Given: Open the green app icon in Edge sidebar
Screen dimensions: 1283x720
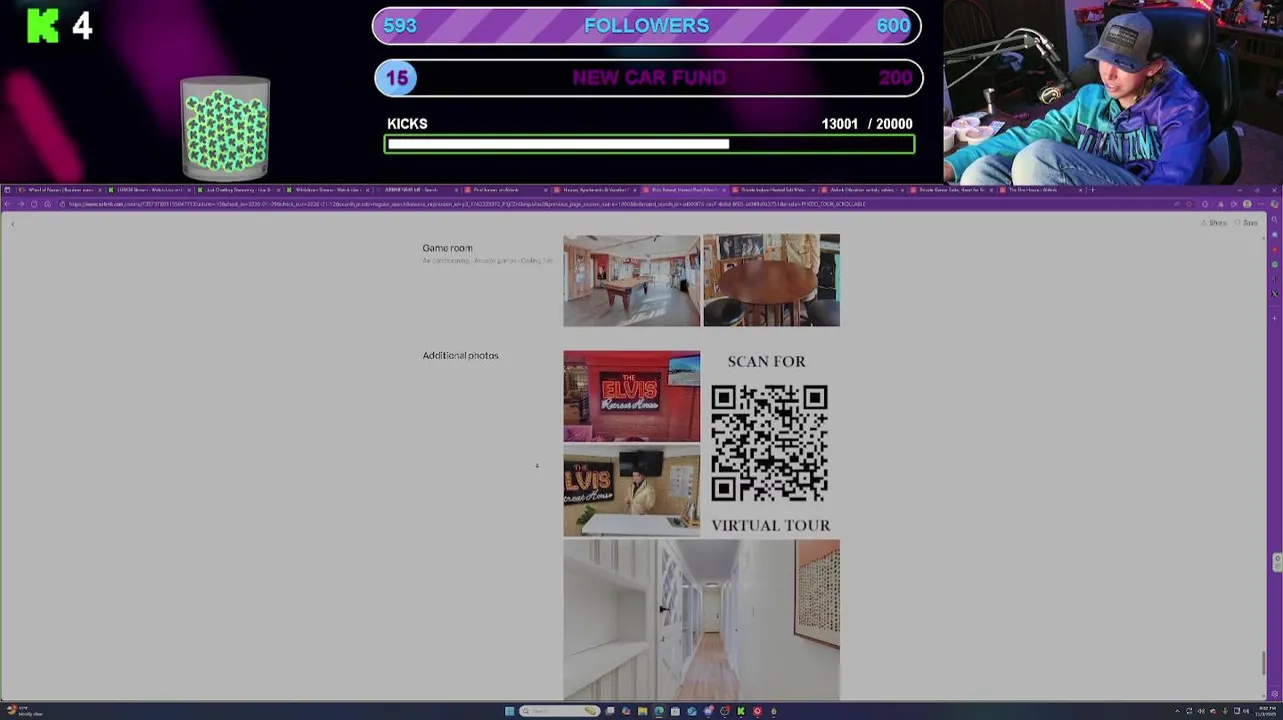Looking at the screenshot, I should tap(1274, 264).
